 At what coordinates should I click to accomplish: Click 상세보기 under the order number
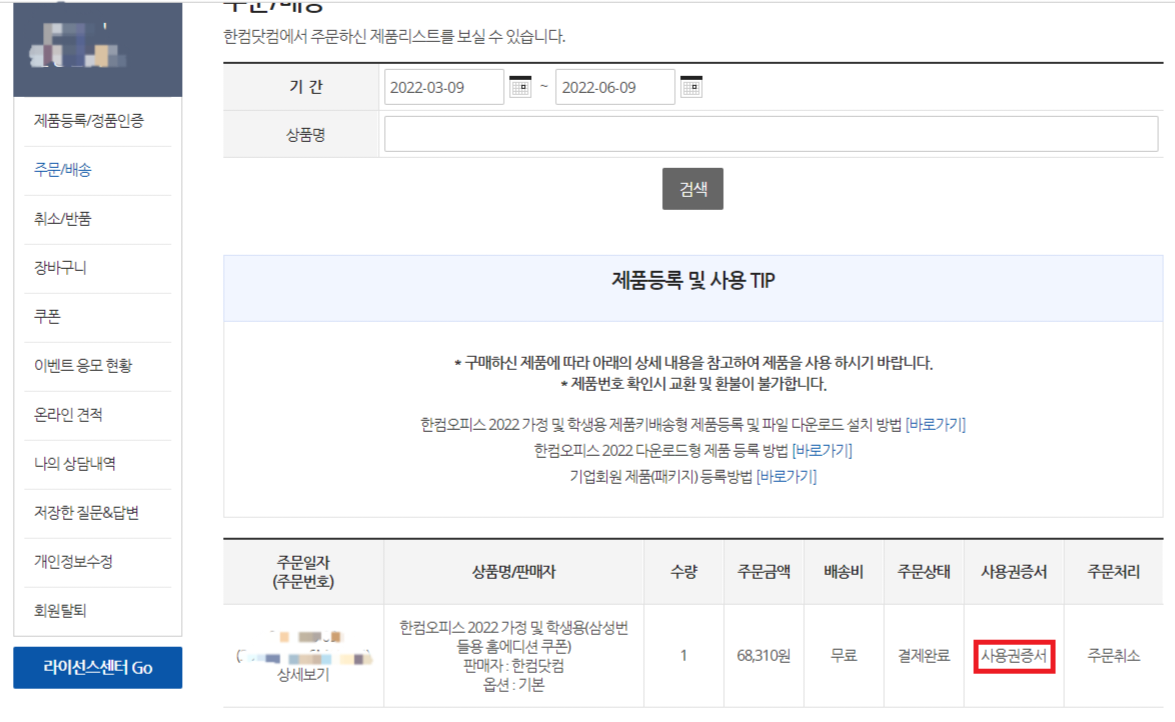point(303,675)
